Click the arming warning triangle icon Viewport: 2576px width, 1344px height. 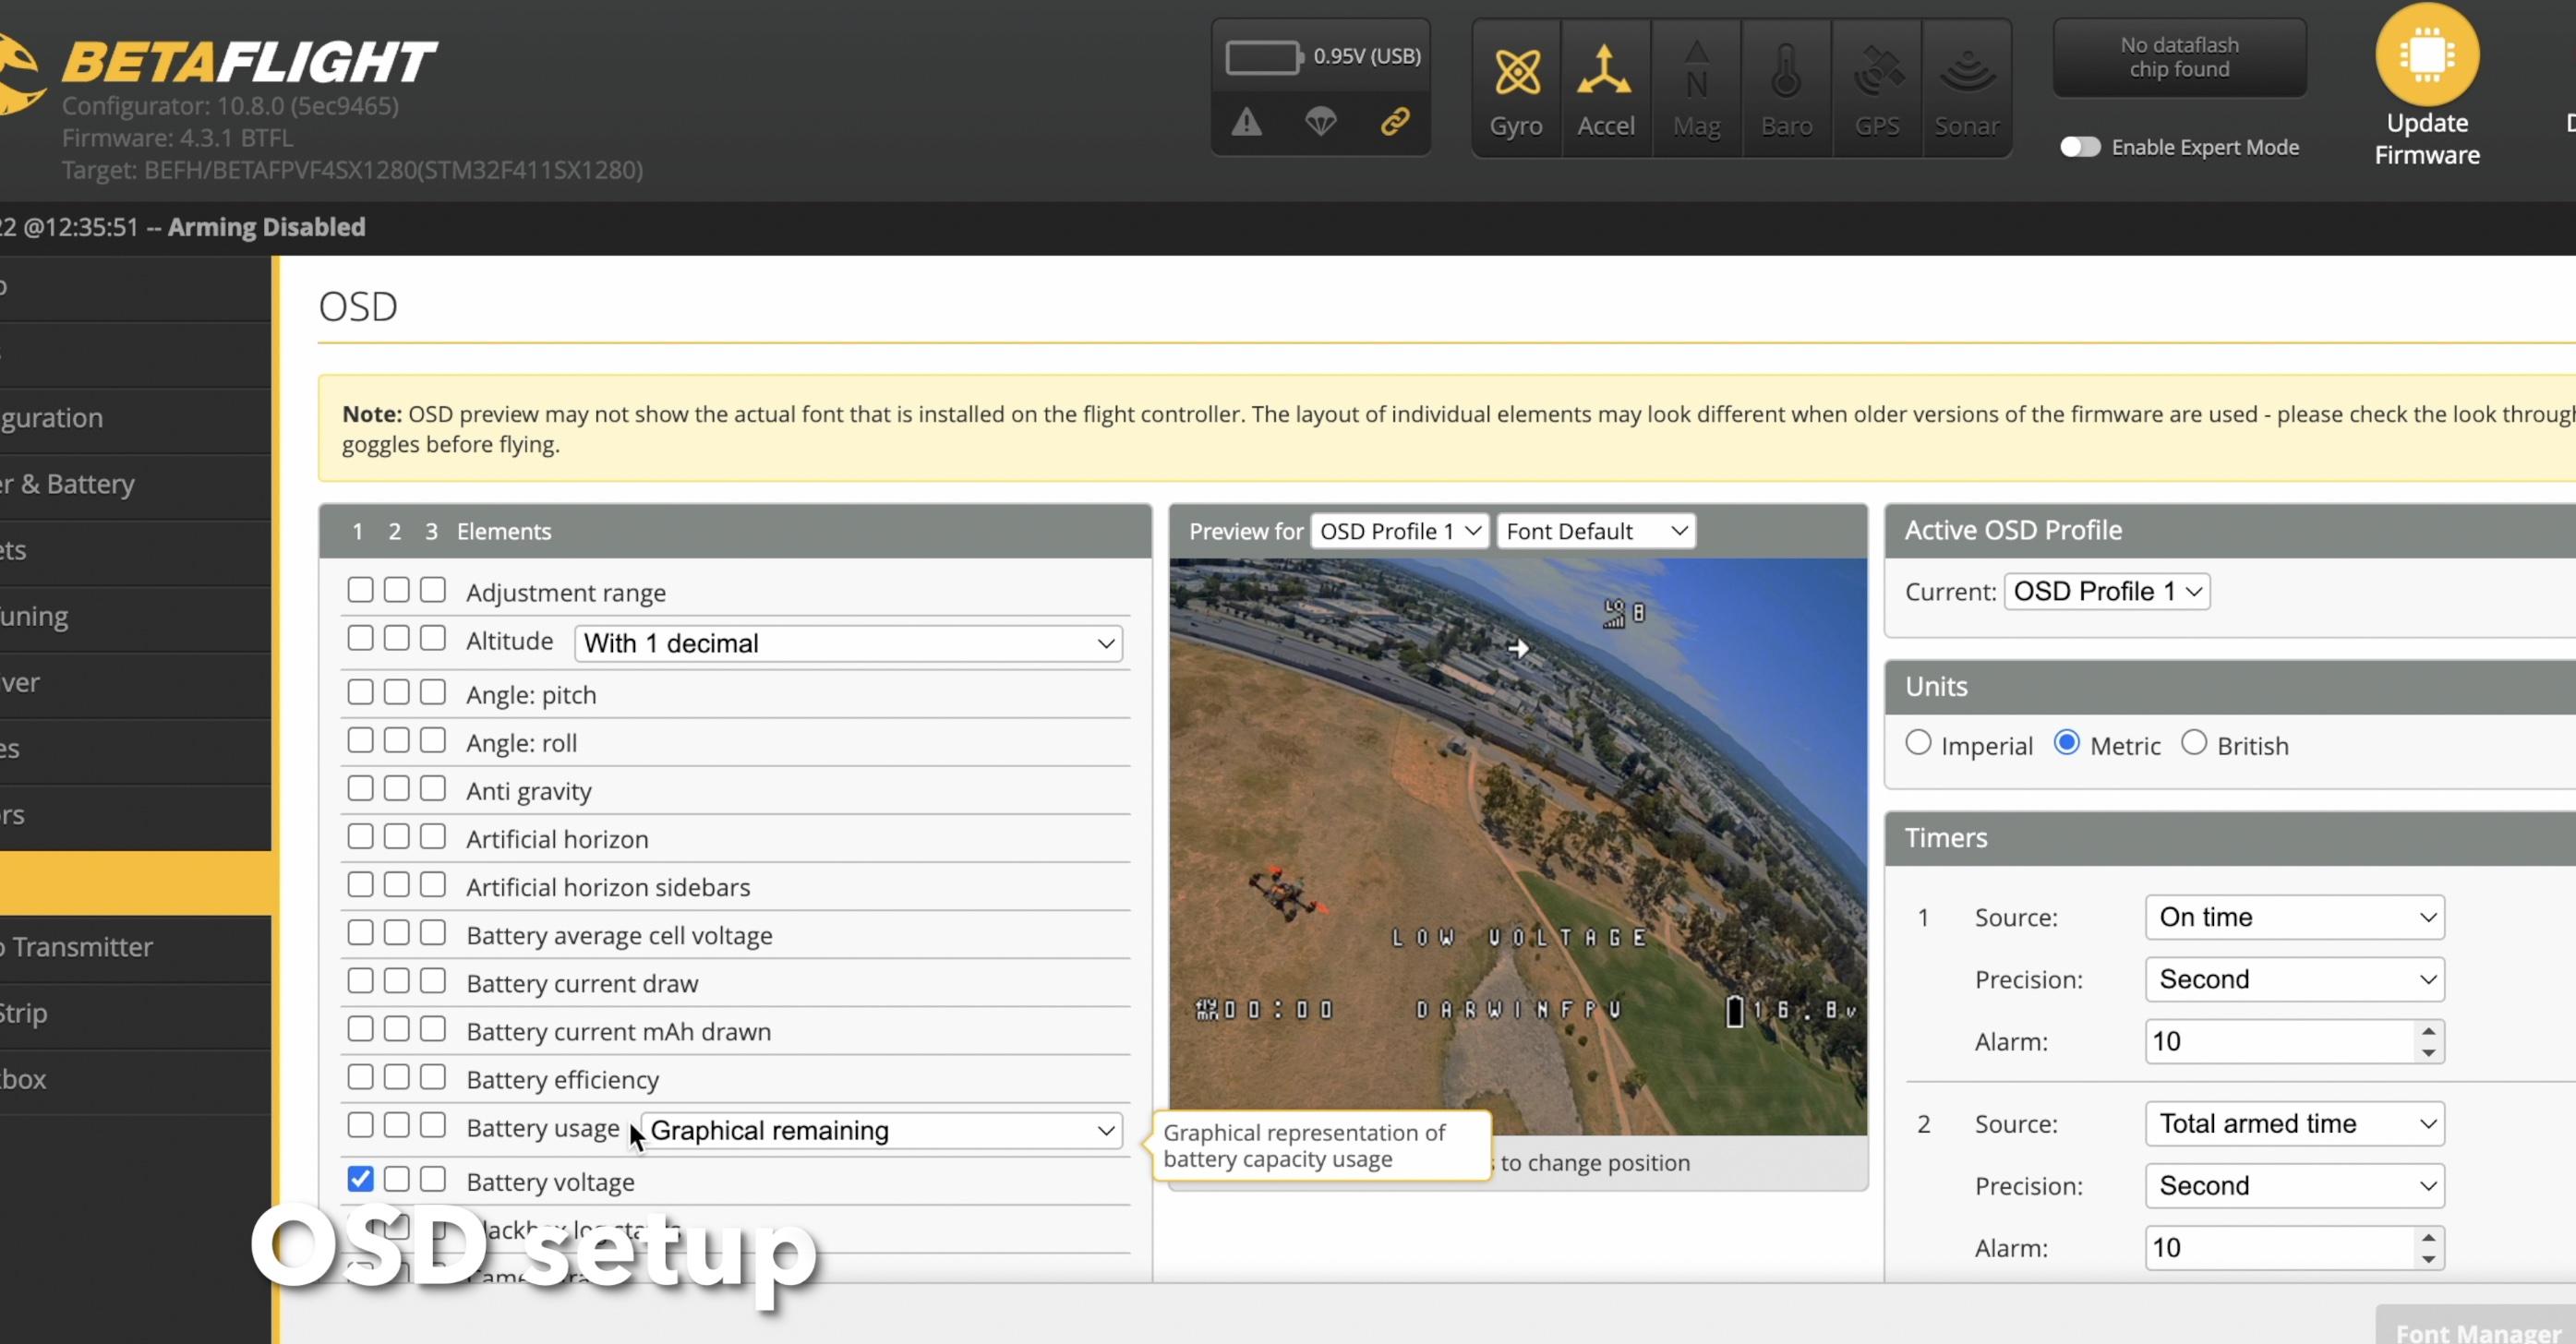[1246, 122]
